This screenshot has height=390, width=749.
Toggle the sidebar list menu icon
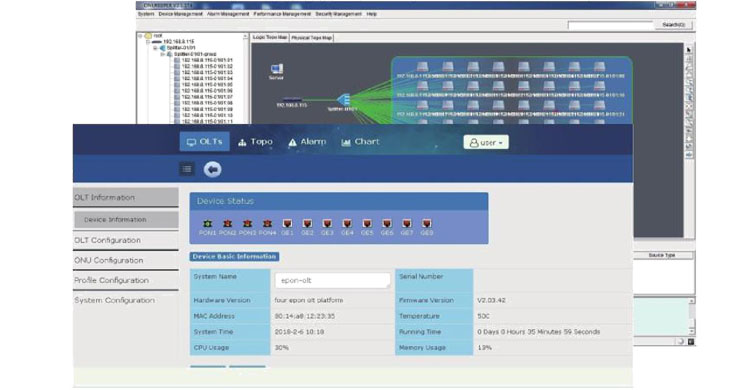(x=187, y=169)
